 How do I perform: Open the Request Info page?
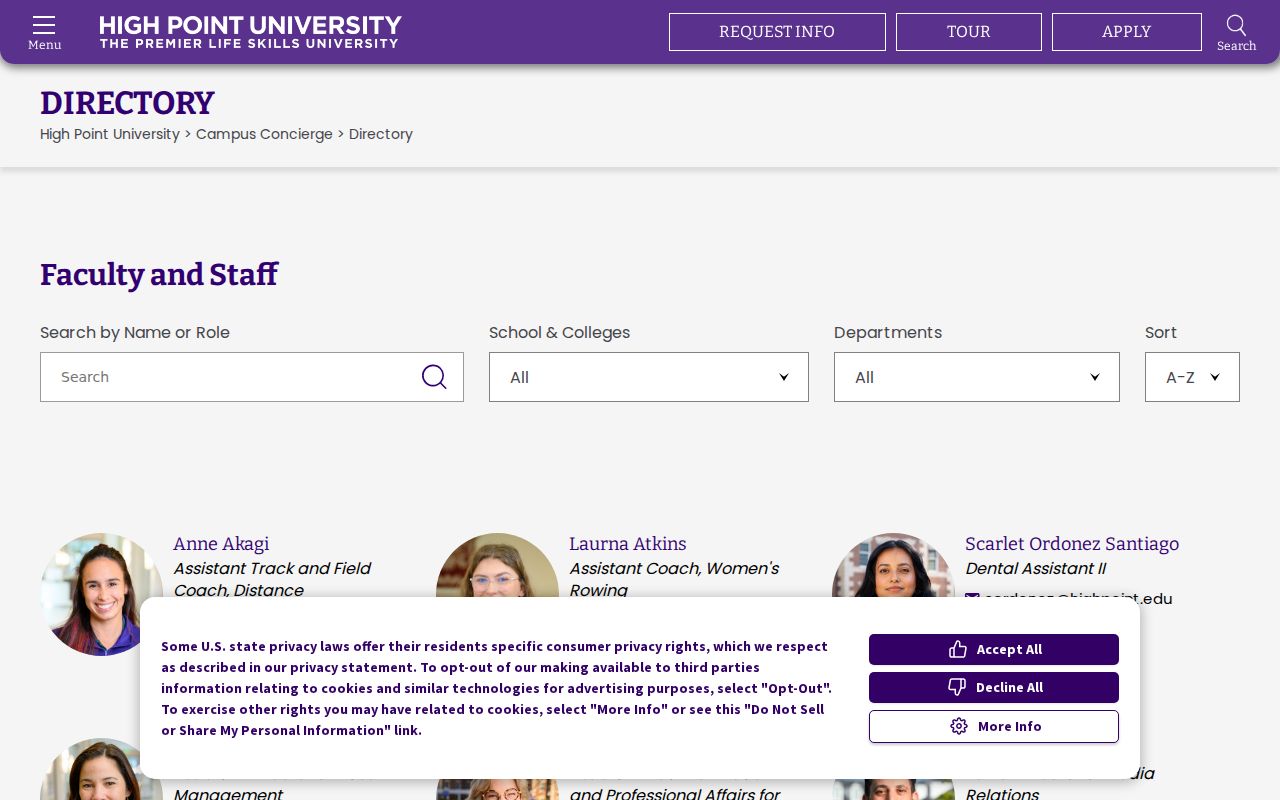click(x=777, y=32)
